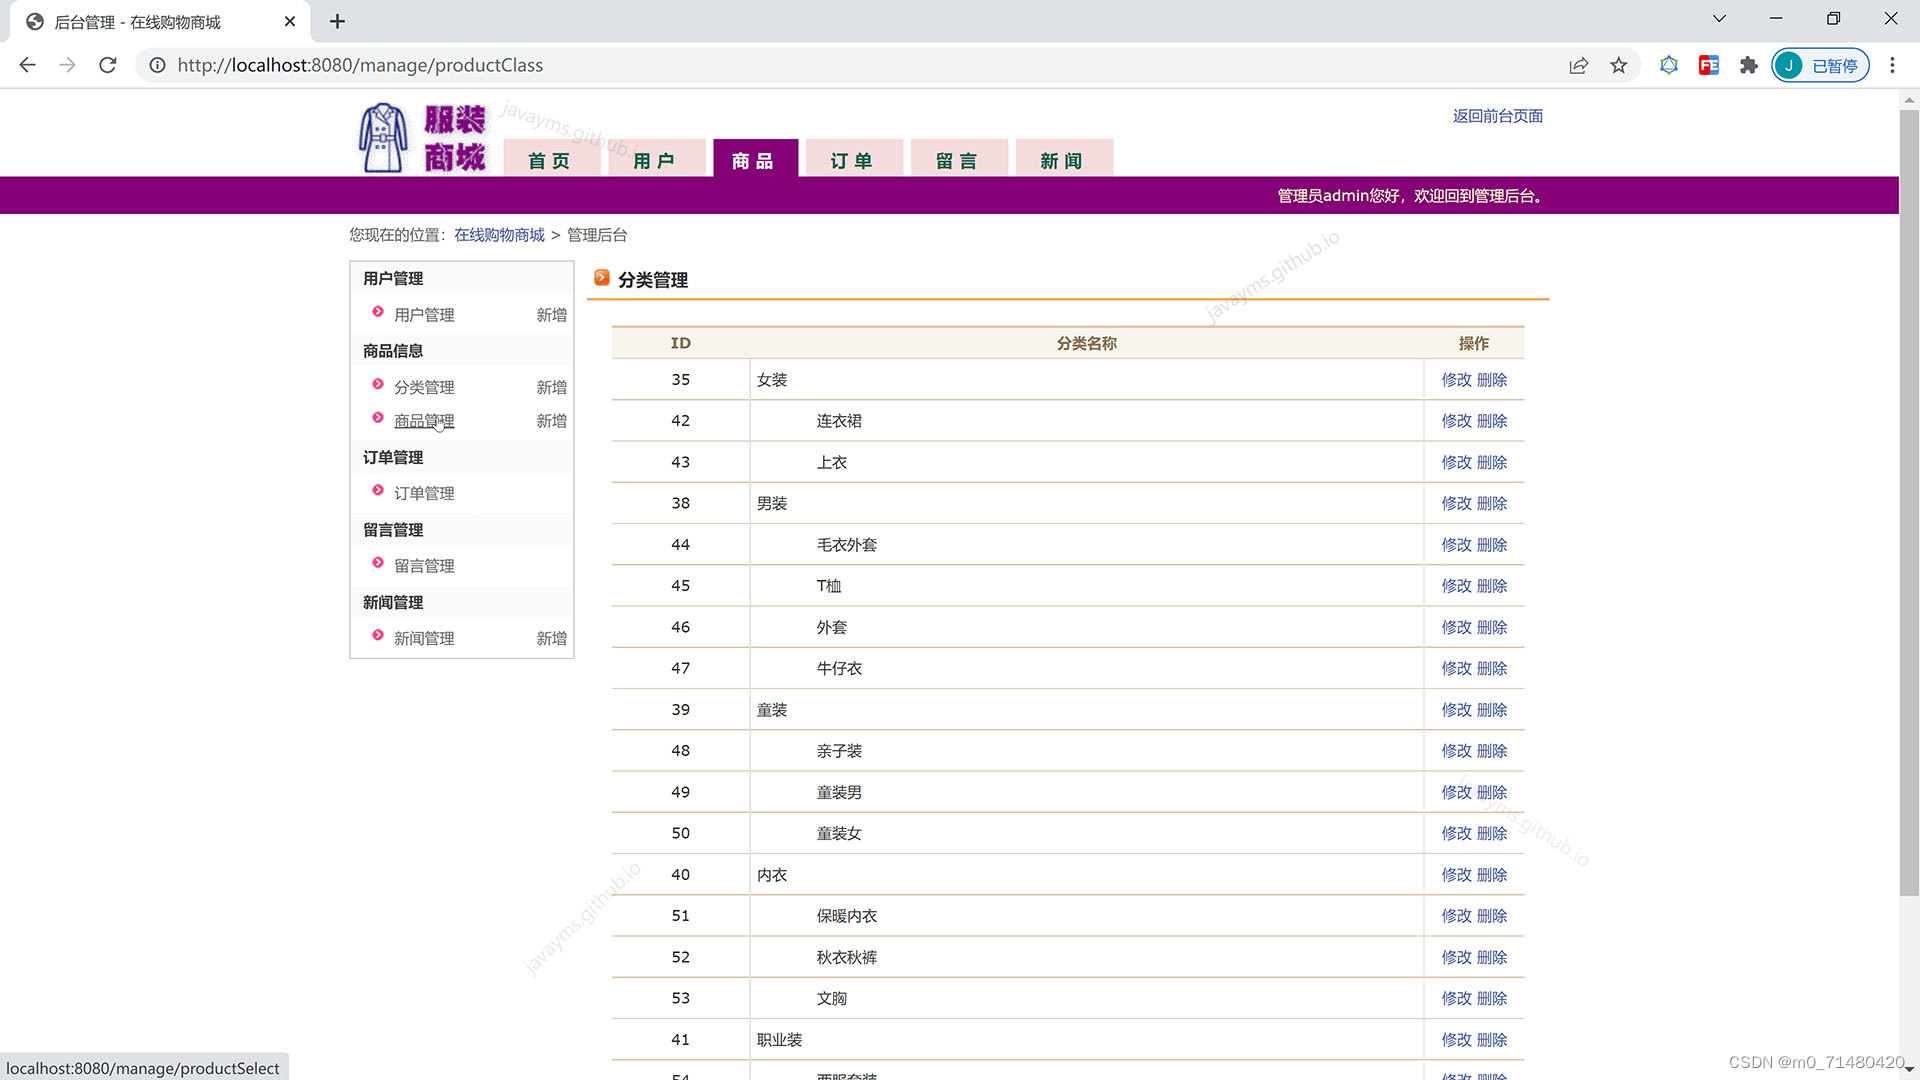Image resolution: width=1920 pixels, height=1080 pixels.
Task: Open 订单管理 in sidebar
Action: click(424, 493)
